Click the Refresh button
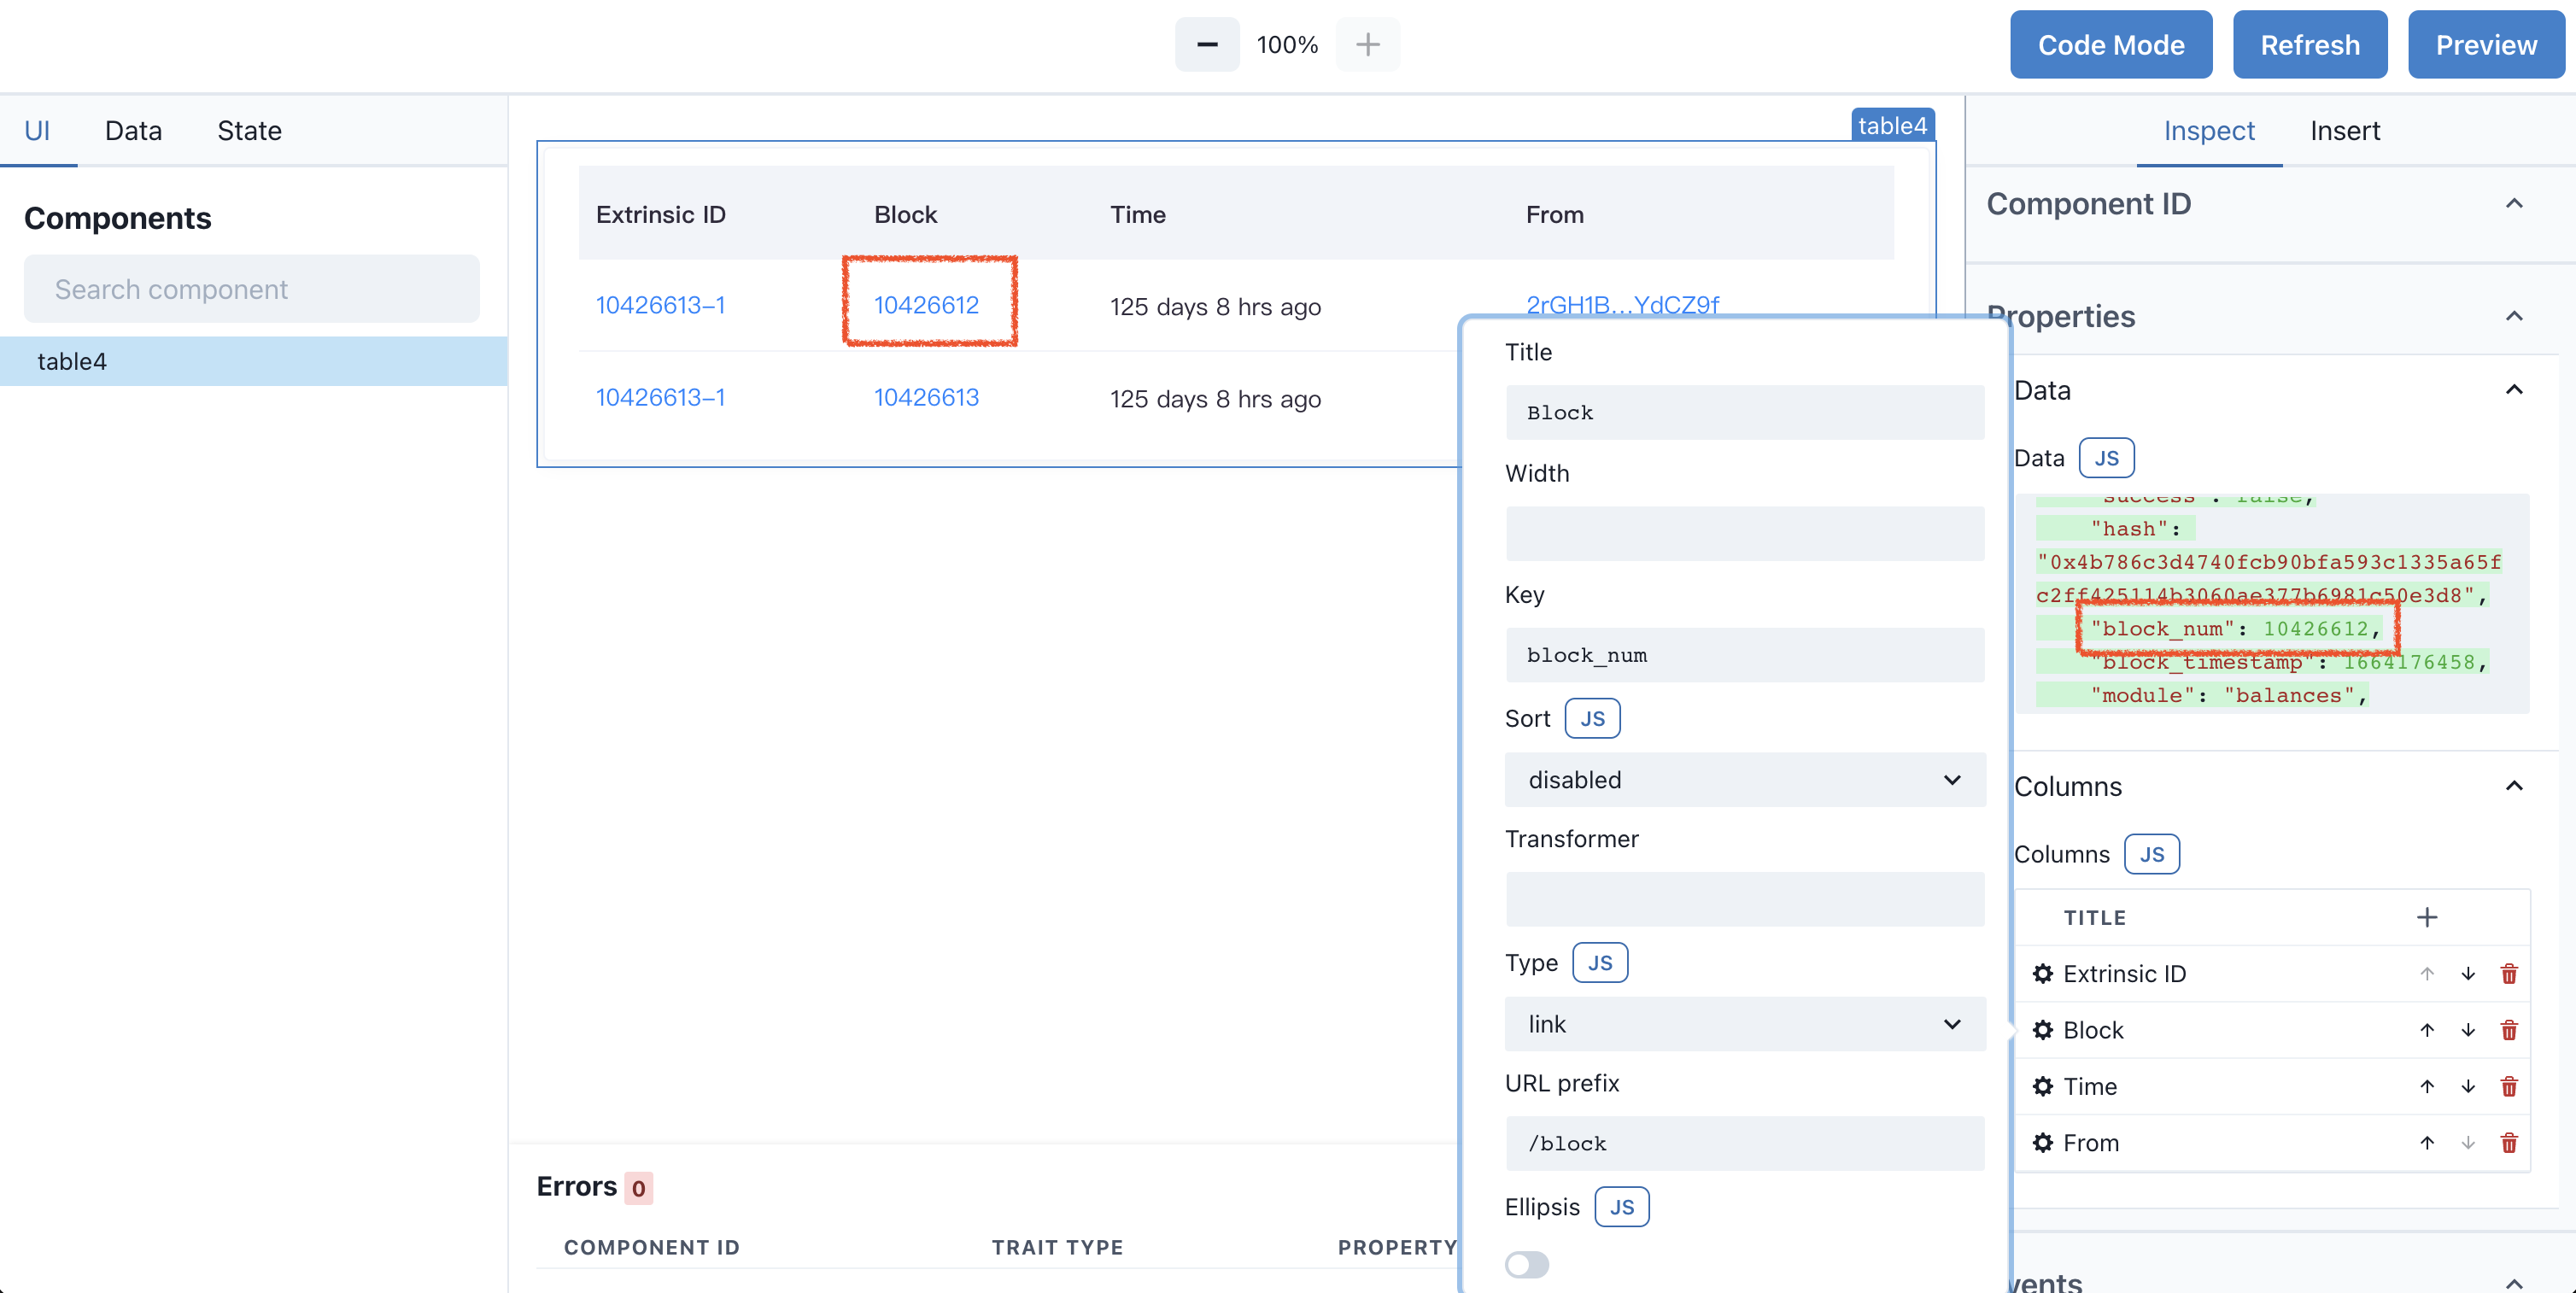2576x1293 pixels. (x=2309, y=45)
